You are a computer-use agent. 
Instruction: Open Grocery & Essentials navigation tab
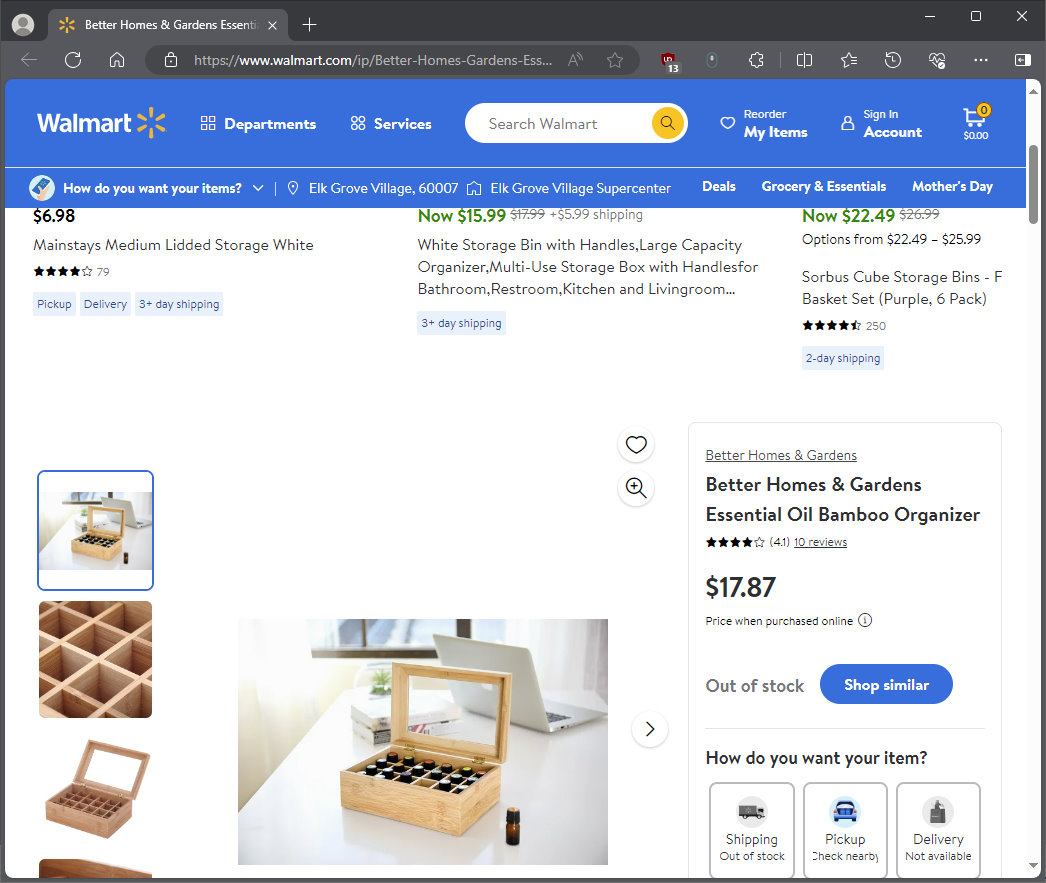[x=823, y=187]
